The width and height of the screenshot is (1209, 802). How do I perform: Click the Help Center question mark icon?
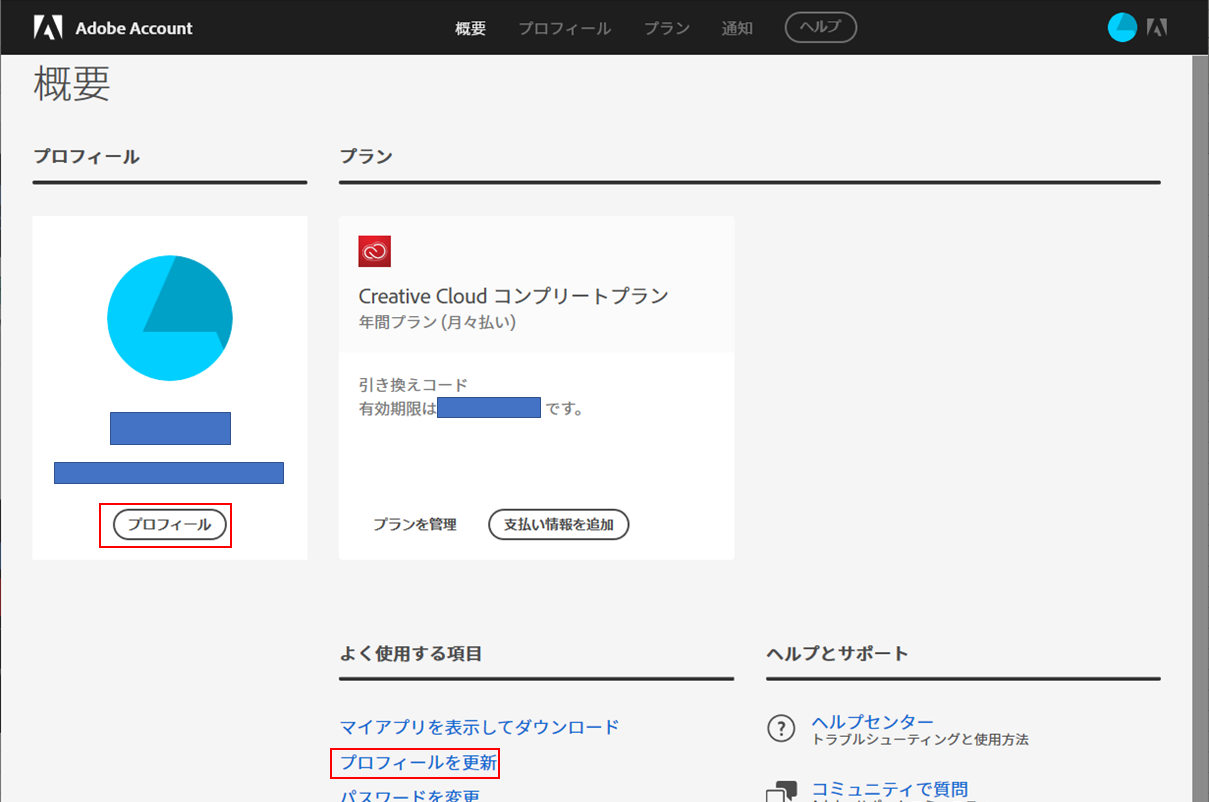(781, 729)
